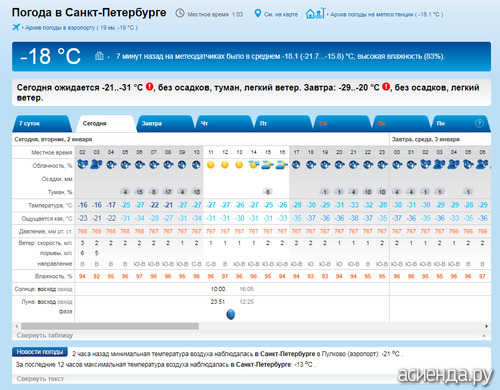Click the airplane icon for airport archive
This screenshot has height=390, width=500.
click(16, 27)
